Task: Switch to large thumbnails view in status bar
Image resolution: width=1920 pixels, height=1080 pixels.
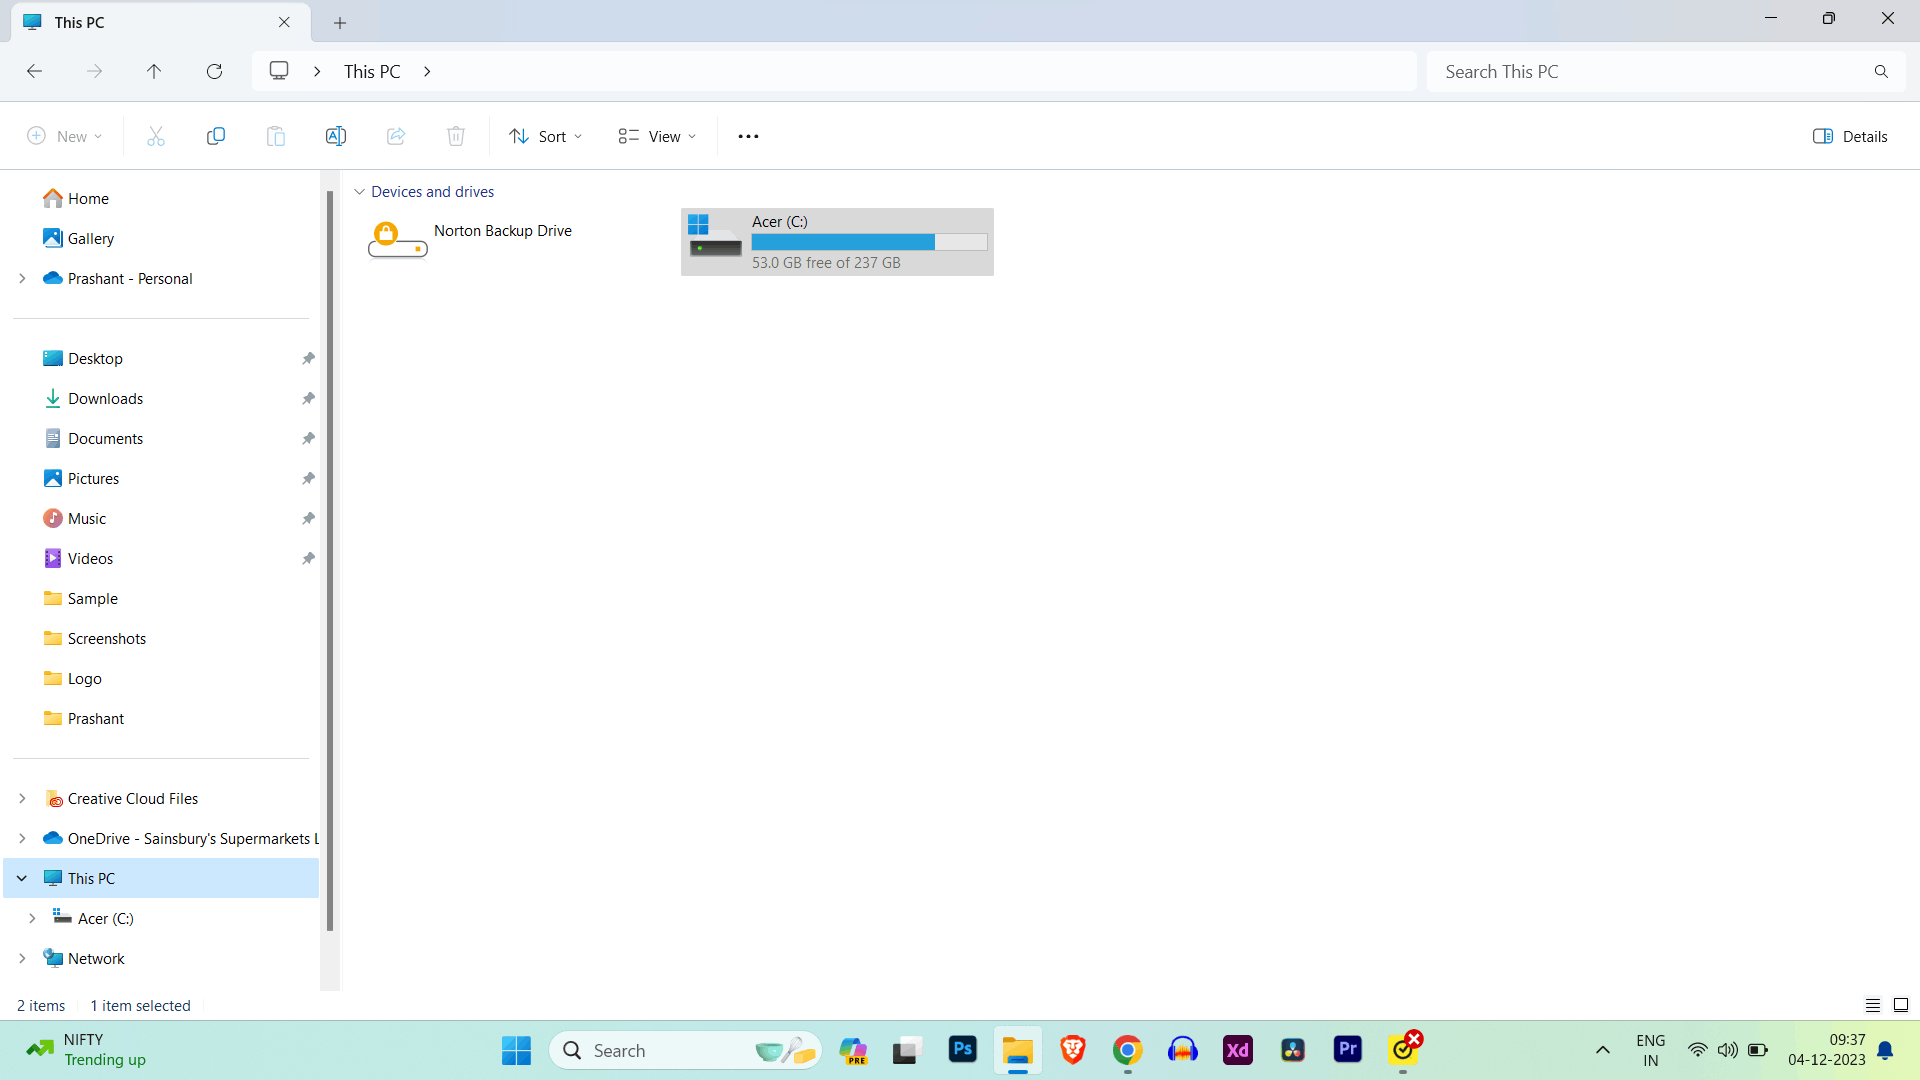Action: click(1901, 1005)
